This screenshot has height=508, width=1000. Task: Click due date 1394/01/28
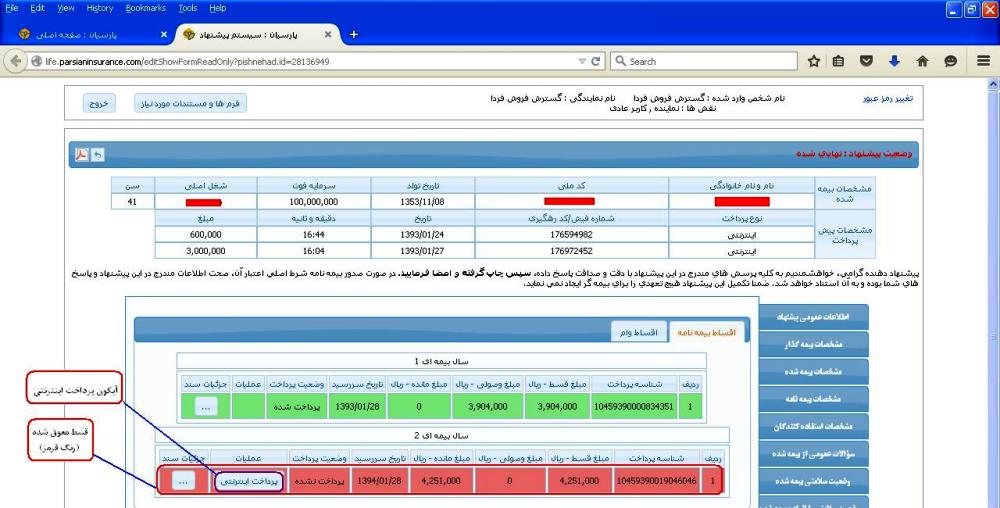(379, 481)
